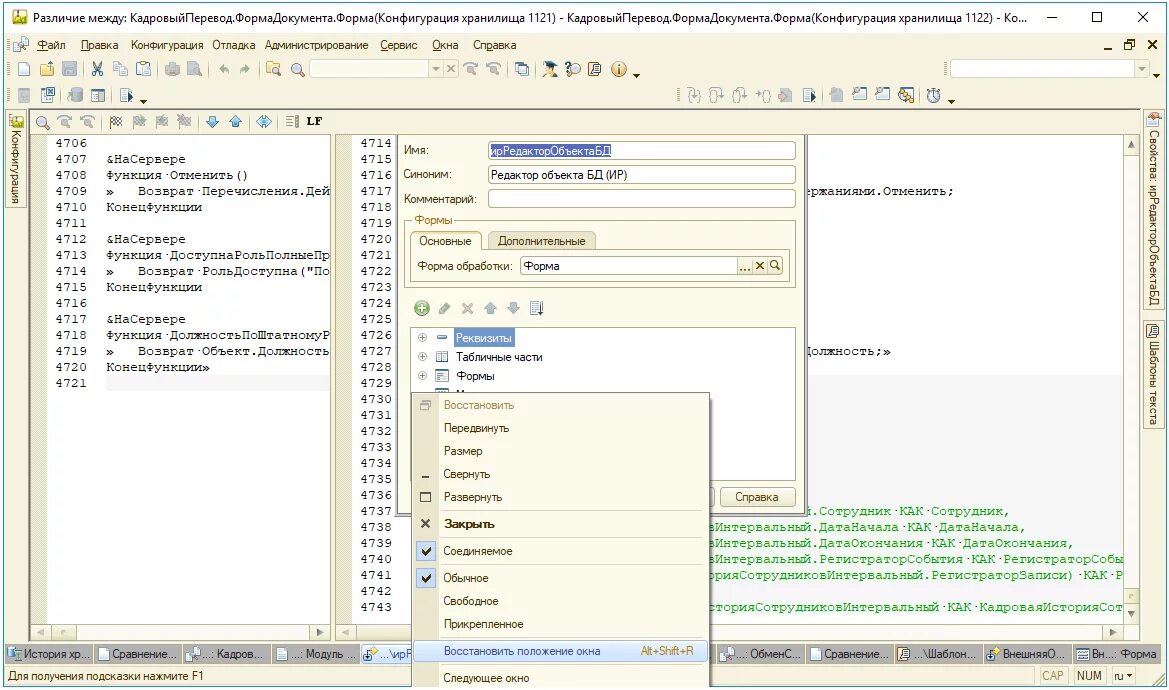Switch to the История хр... window tab
The image size is (1169, 690).
(x=49, y=654)
